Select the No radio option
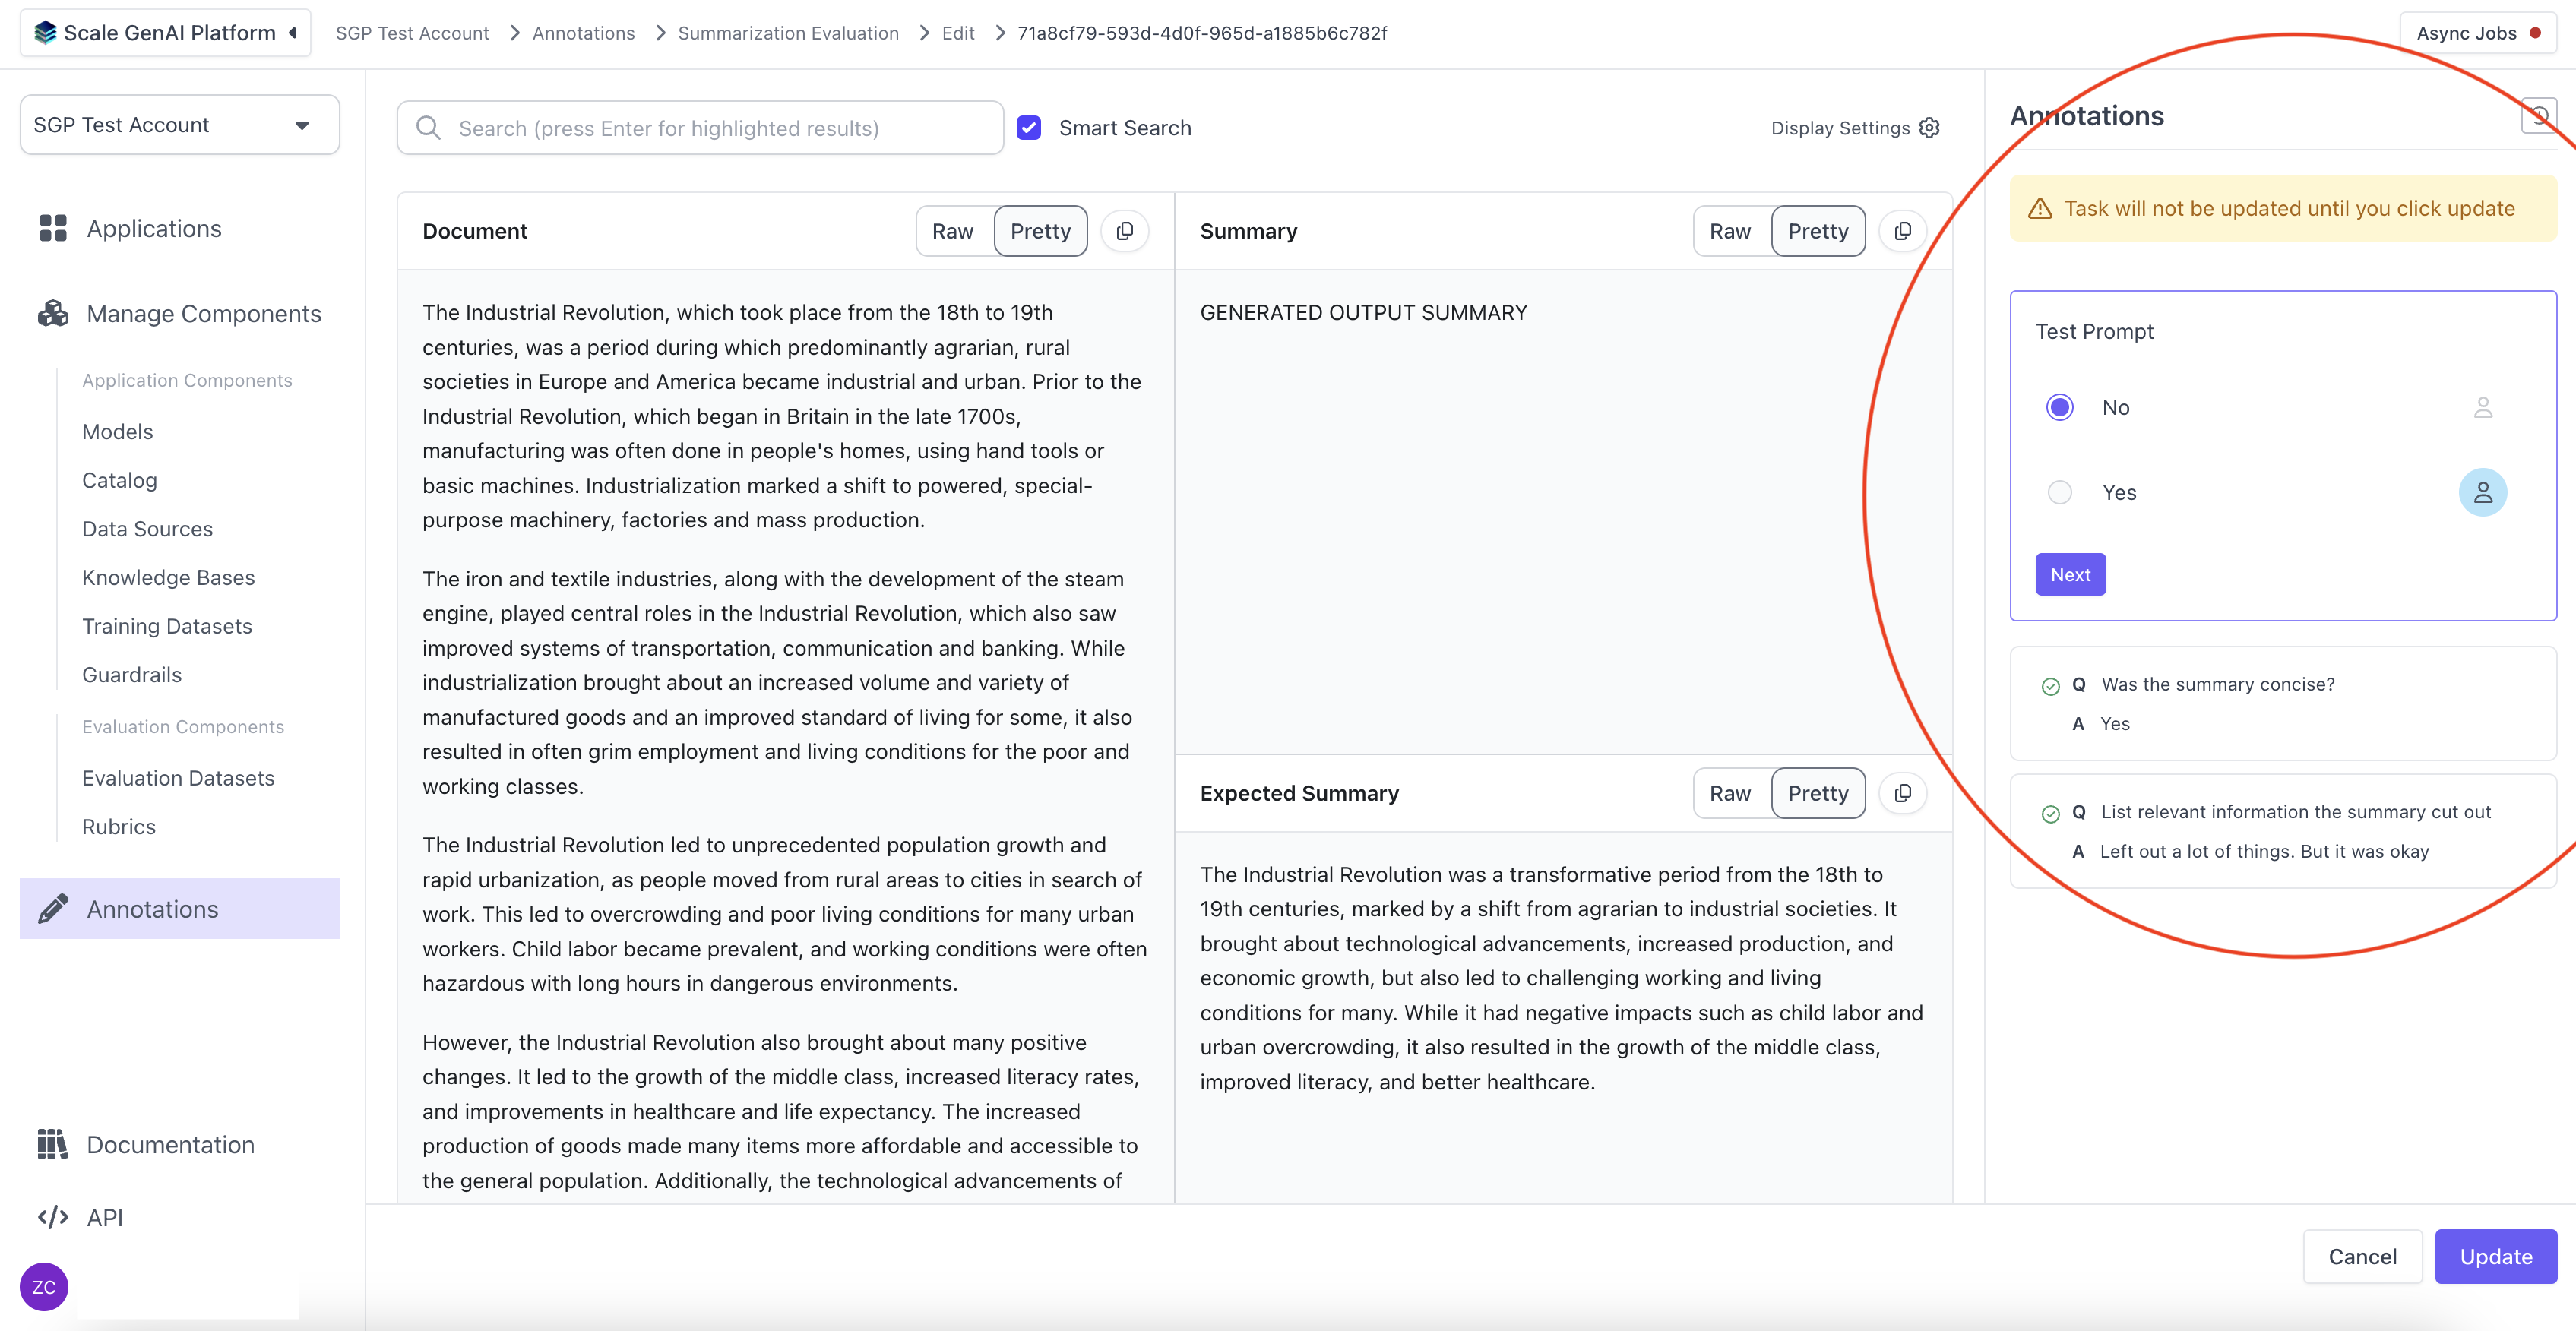2576x1331 pixels. click(2059, 407)
